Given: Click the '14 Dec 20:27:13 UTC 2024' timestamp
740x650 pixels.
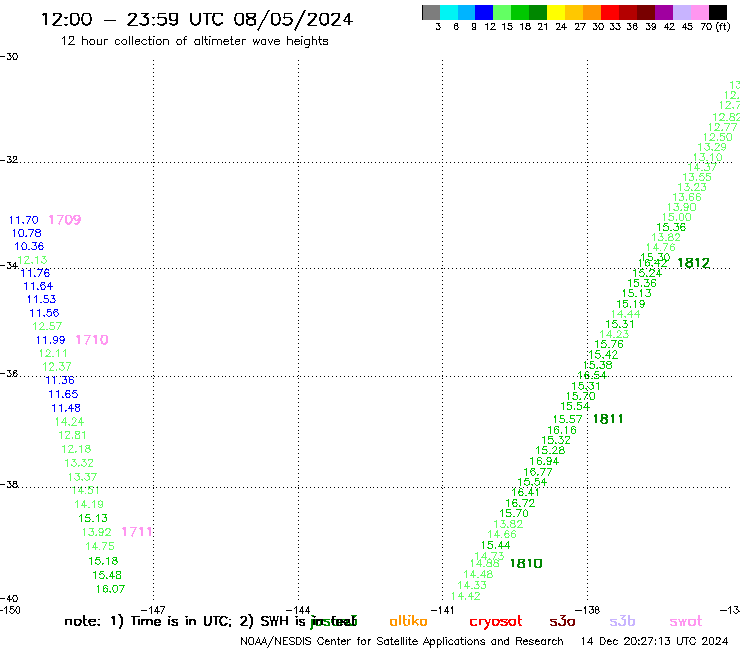Looking at the screenshot, I should [655, 641].
